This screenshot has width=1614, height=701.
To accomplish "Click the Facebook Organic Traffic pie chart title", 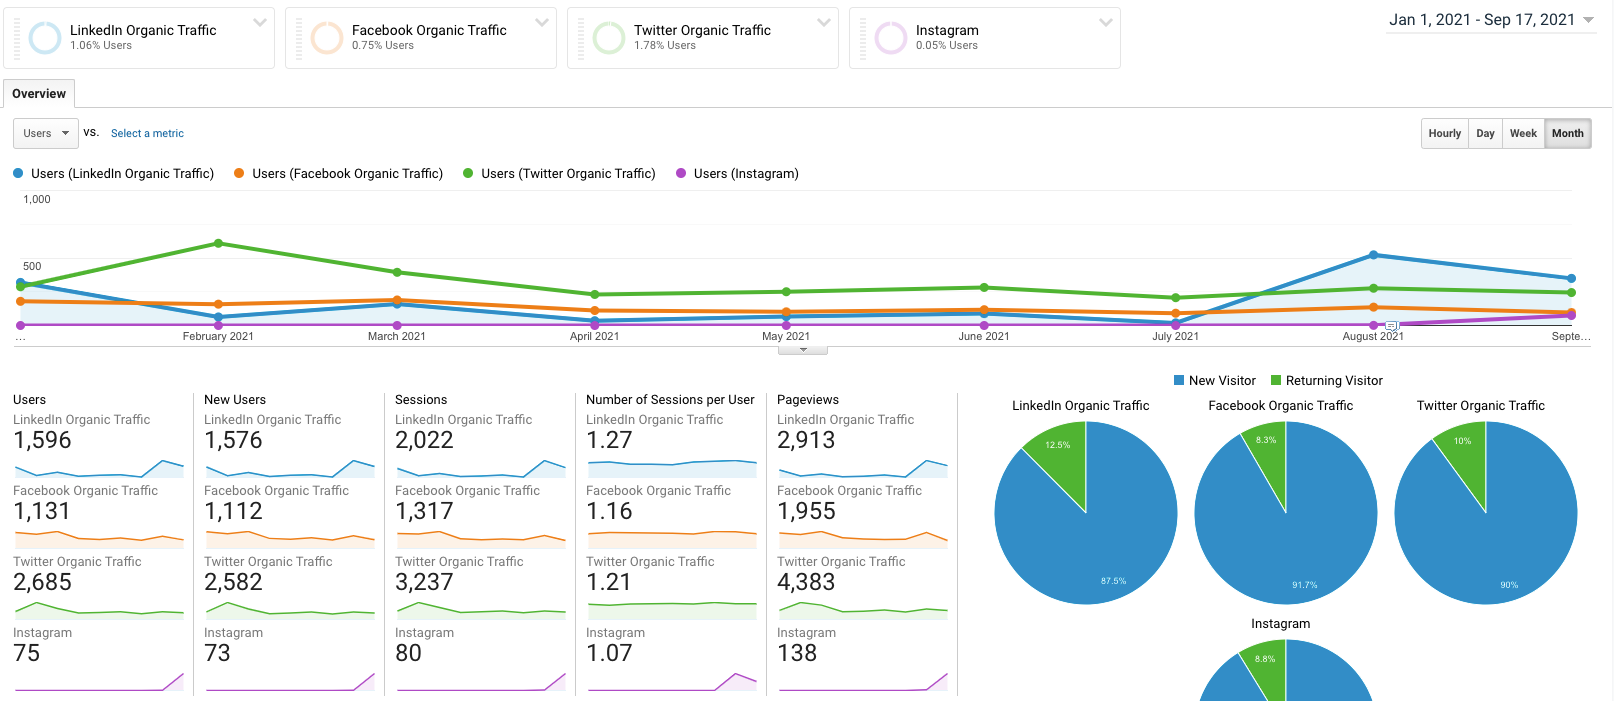I will [x=1280, y=405].
